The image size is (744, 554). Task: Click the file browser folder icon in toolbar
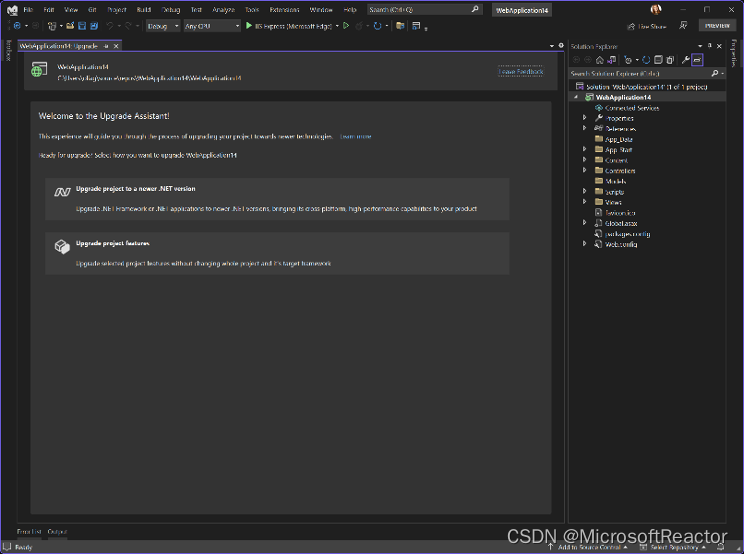click(x=400, y=26)
